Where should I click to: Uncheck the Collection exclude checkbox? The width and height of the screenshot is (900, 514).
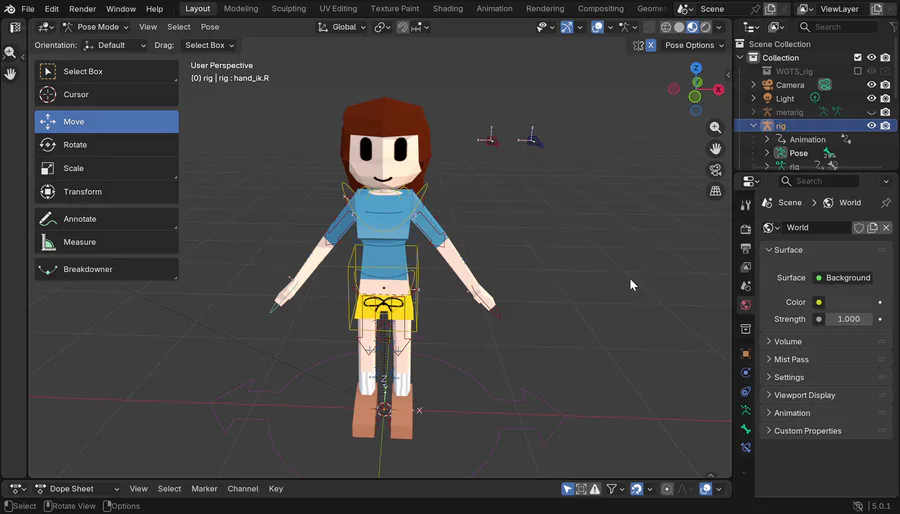(x=857, y=58)
